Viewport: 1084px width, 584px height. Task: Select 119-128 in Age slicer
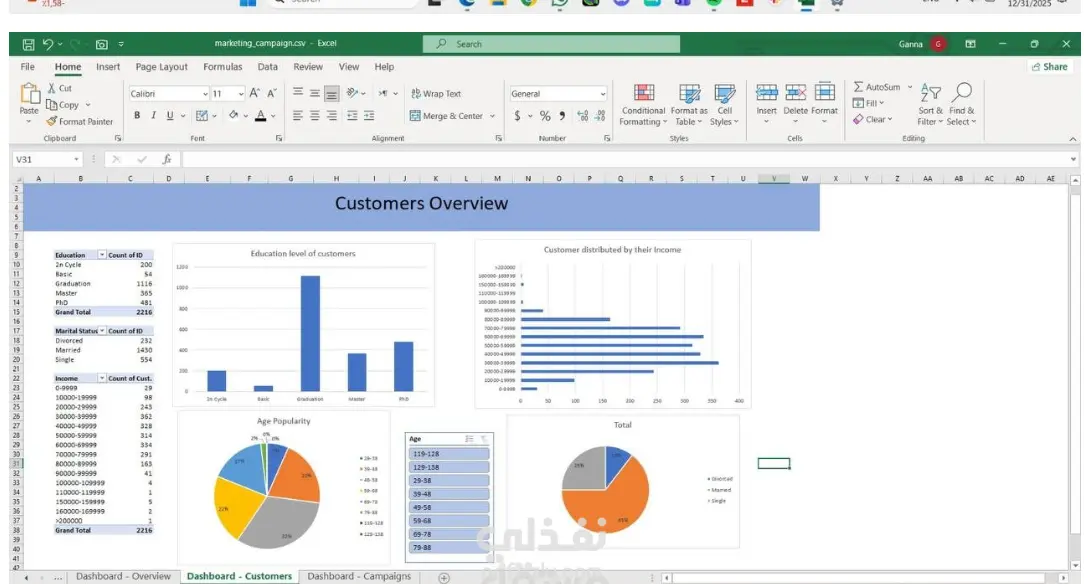(x=449, y=454)
